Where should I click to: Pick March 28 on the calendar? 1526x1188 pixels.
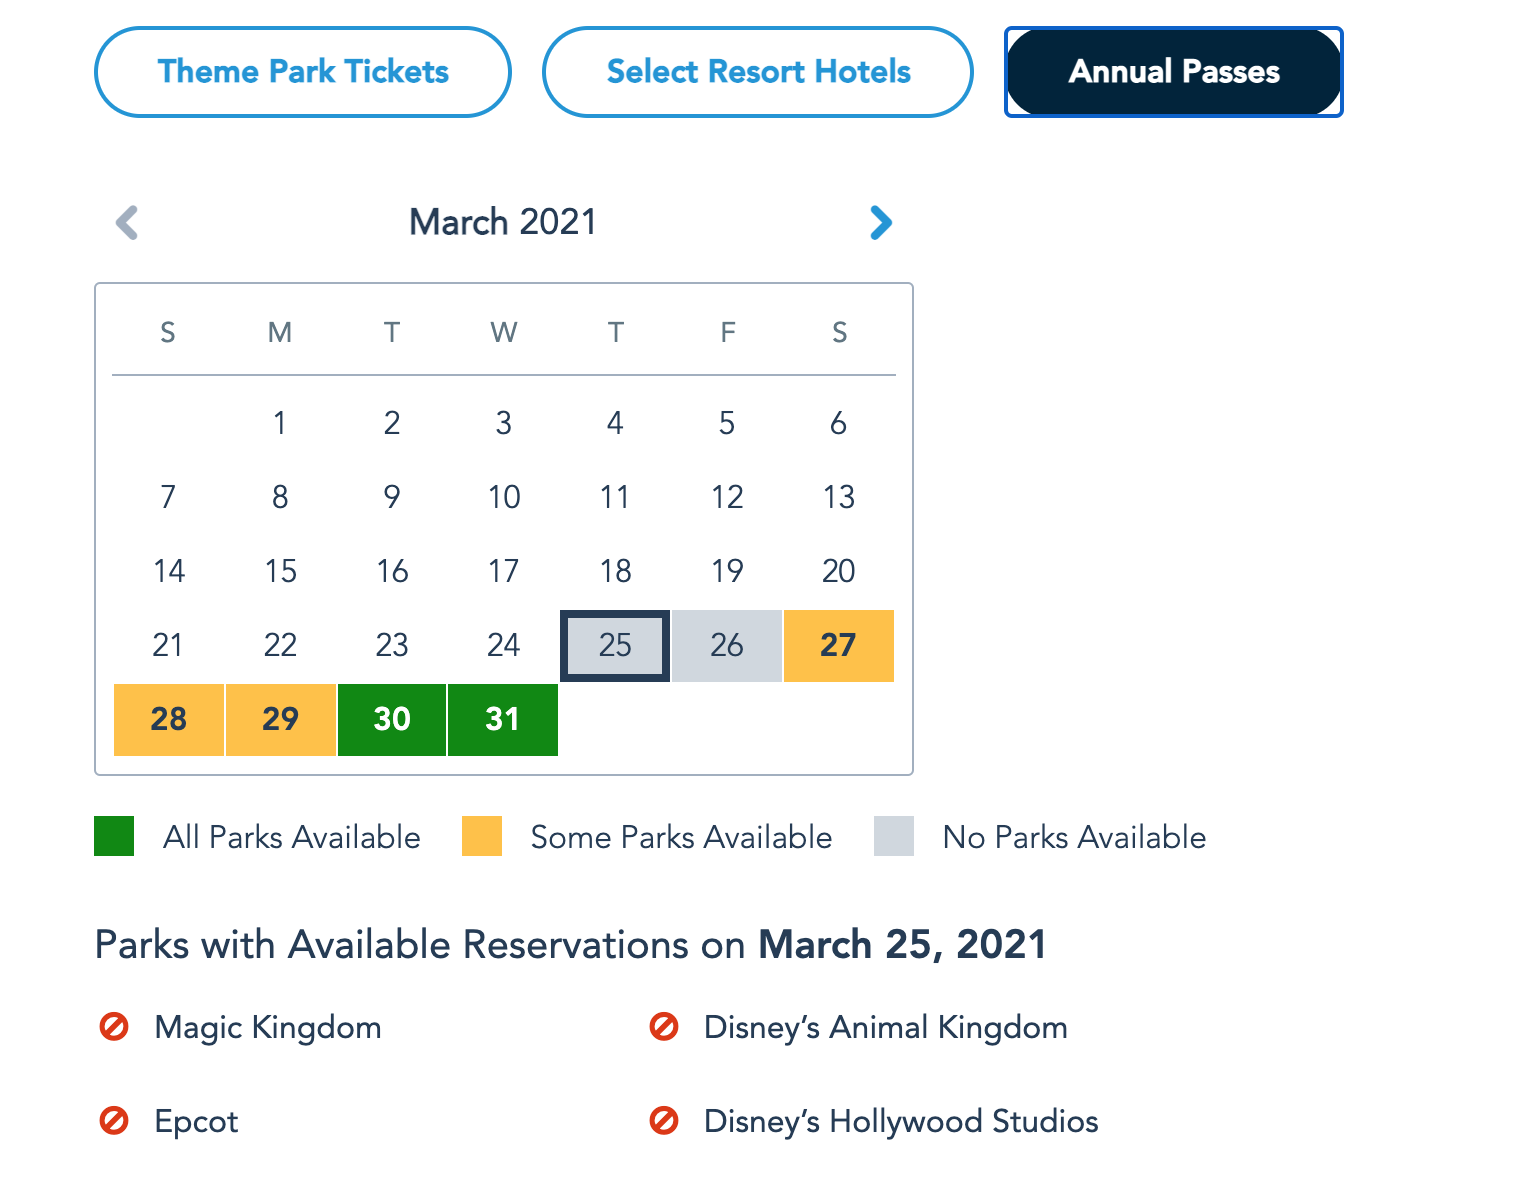(169, 719)
